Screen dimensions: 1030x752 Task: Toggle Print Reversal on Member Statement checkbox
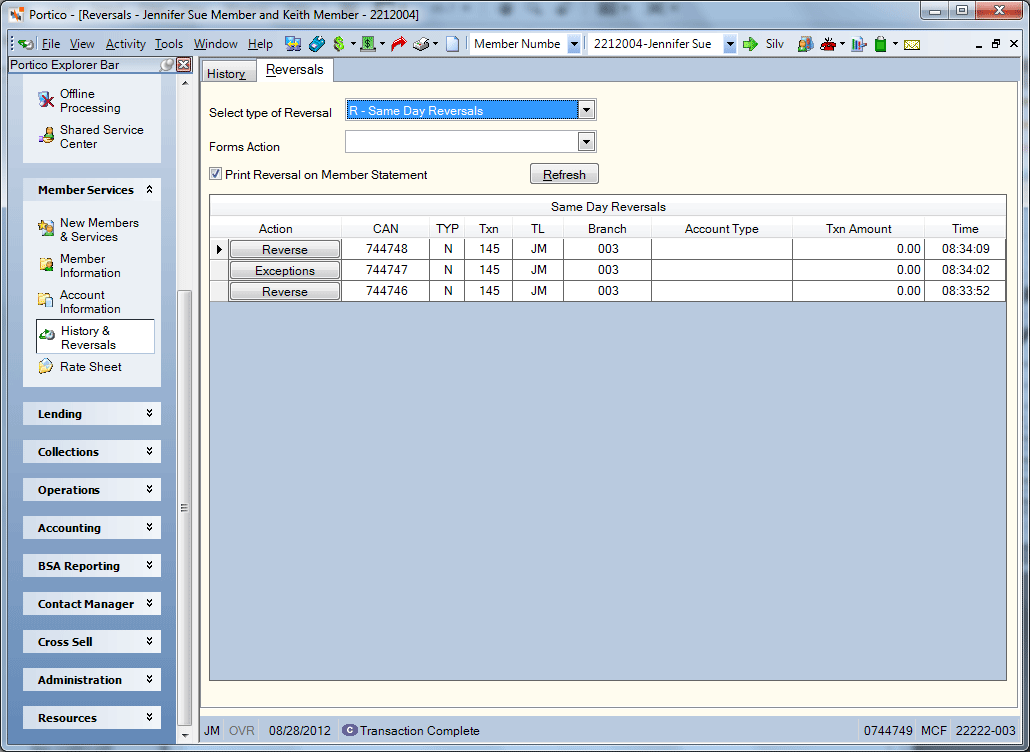point(215,174)
